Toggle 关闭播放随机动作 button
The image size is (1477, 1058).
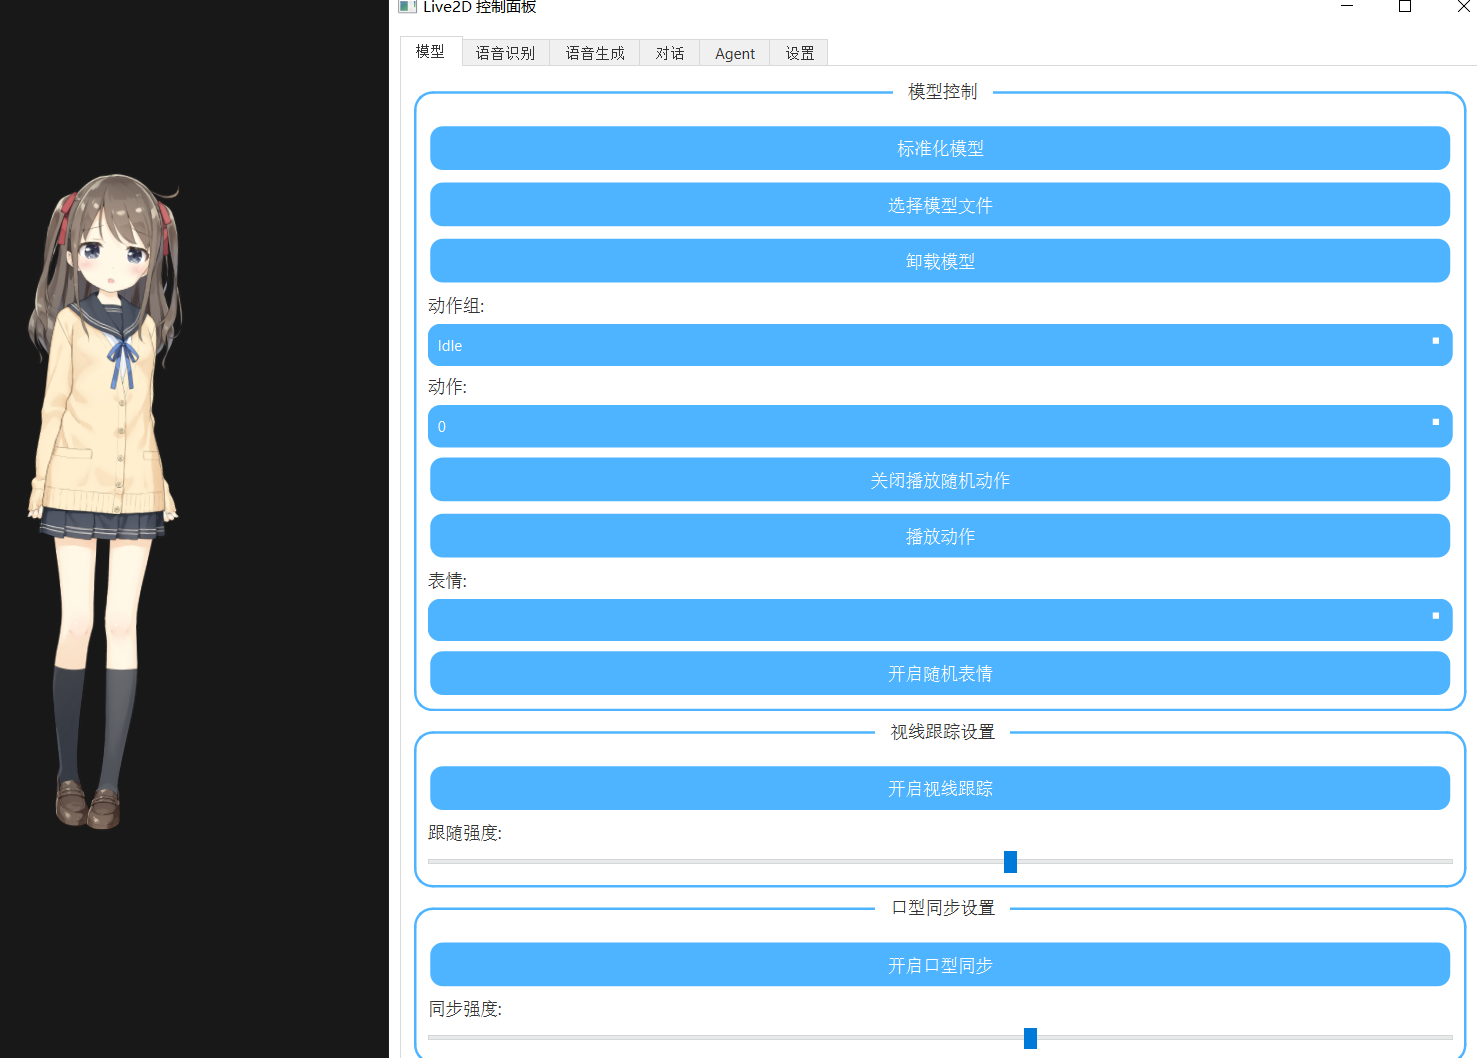click(939, 480)
